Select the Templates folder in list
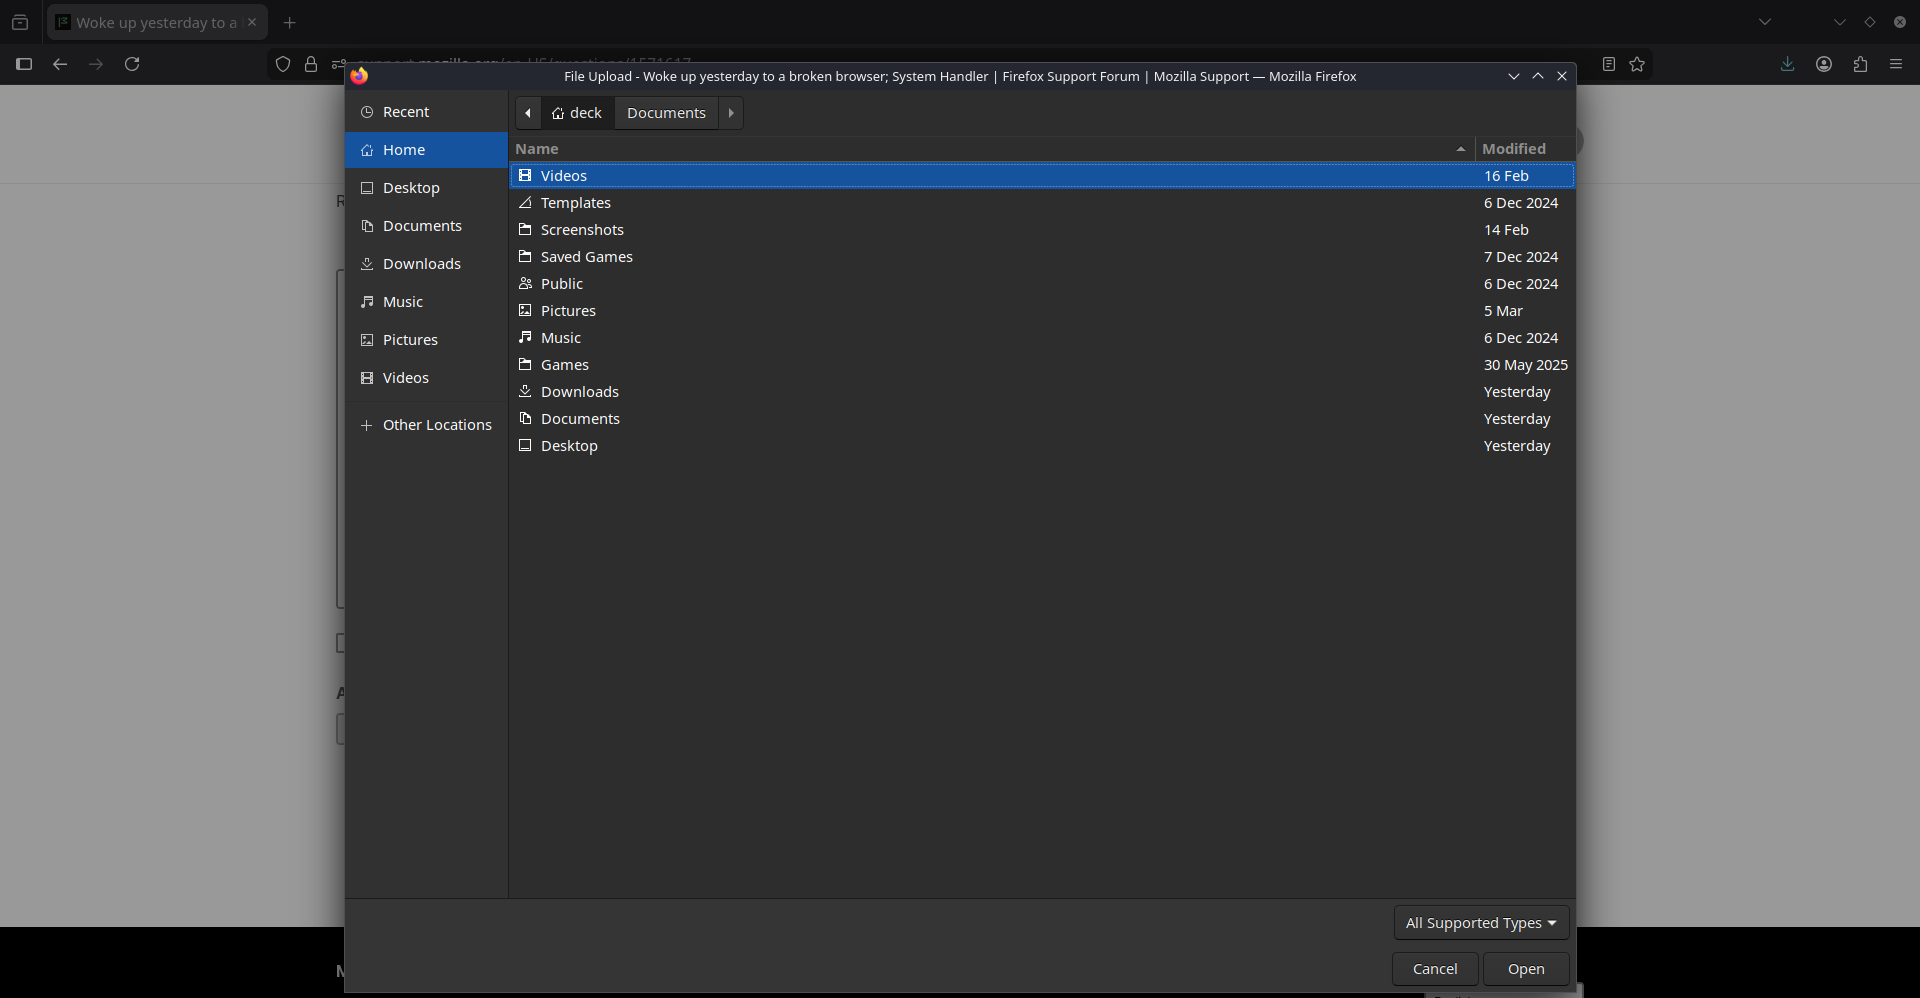This screenshot has width=1920, height=998. pyautogui.click(x=575, y=203)
